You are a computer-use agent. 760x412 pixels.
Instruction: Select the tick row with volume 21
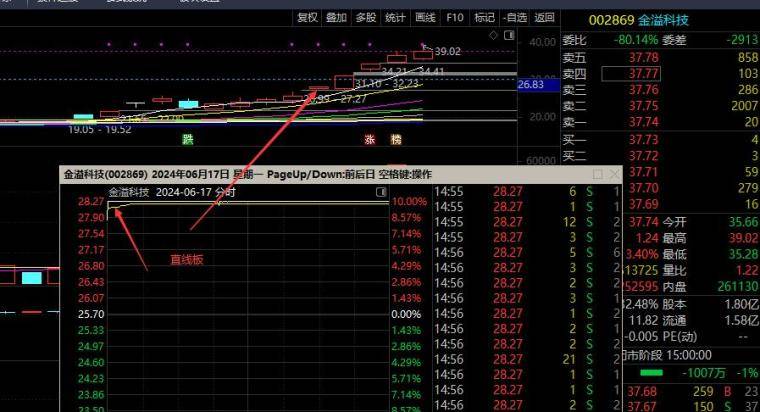[x=527, y=360]
